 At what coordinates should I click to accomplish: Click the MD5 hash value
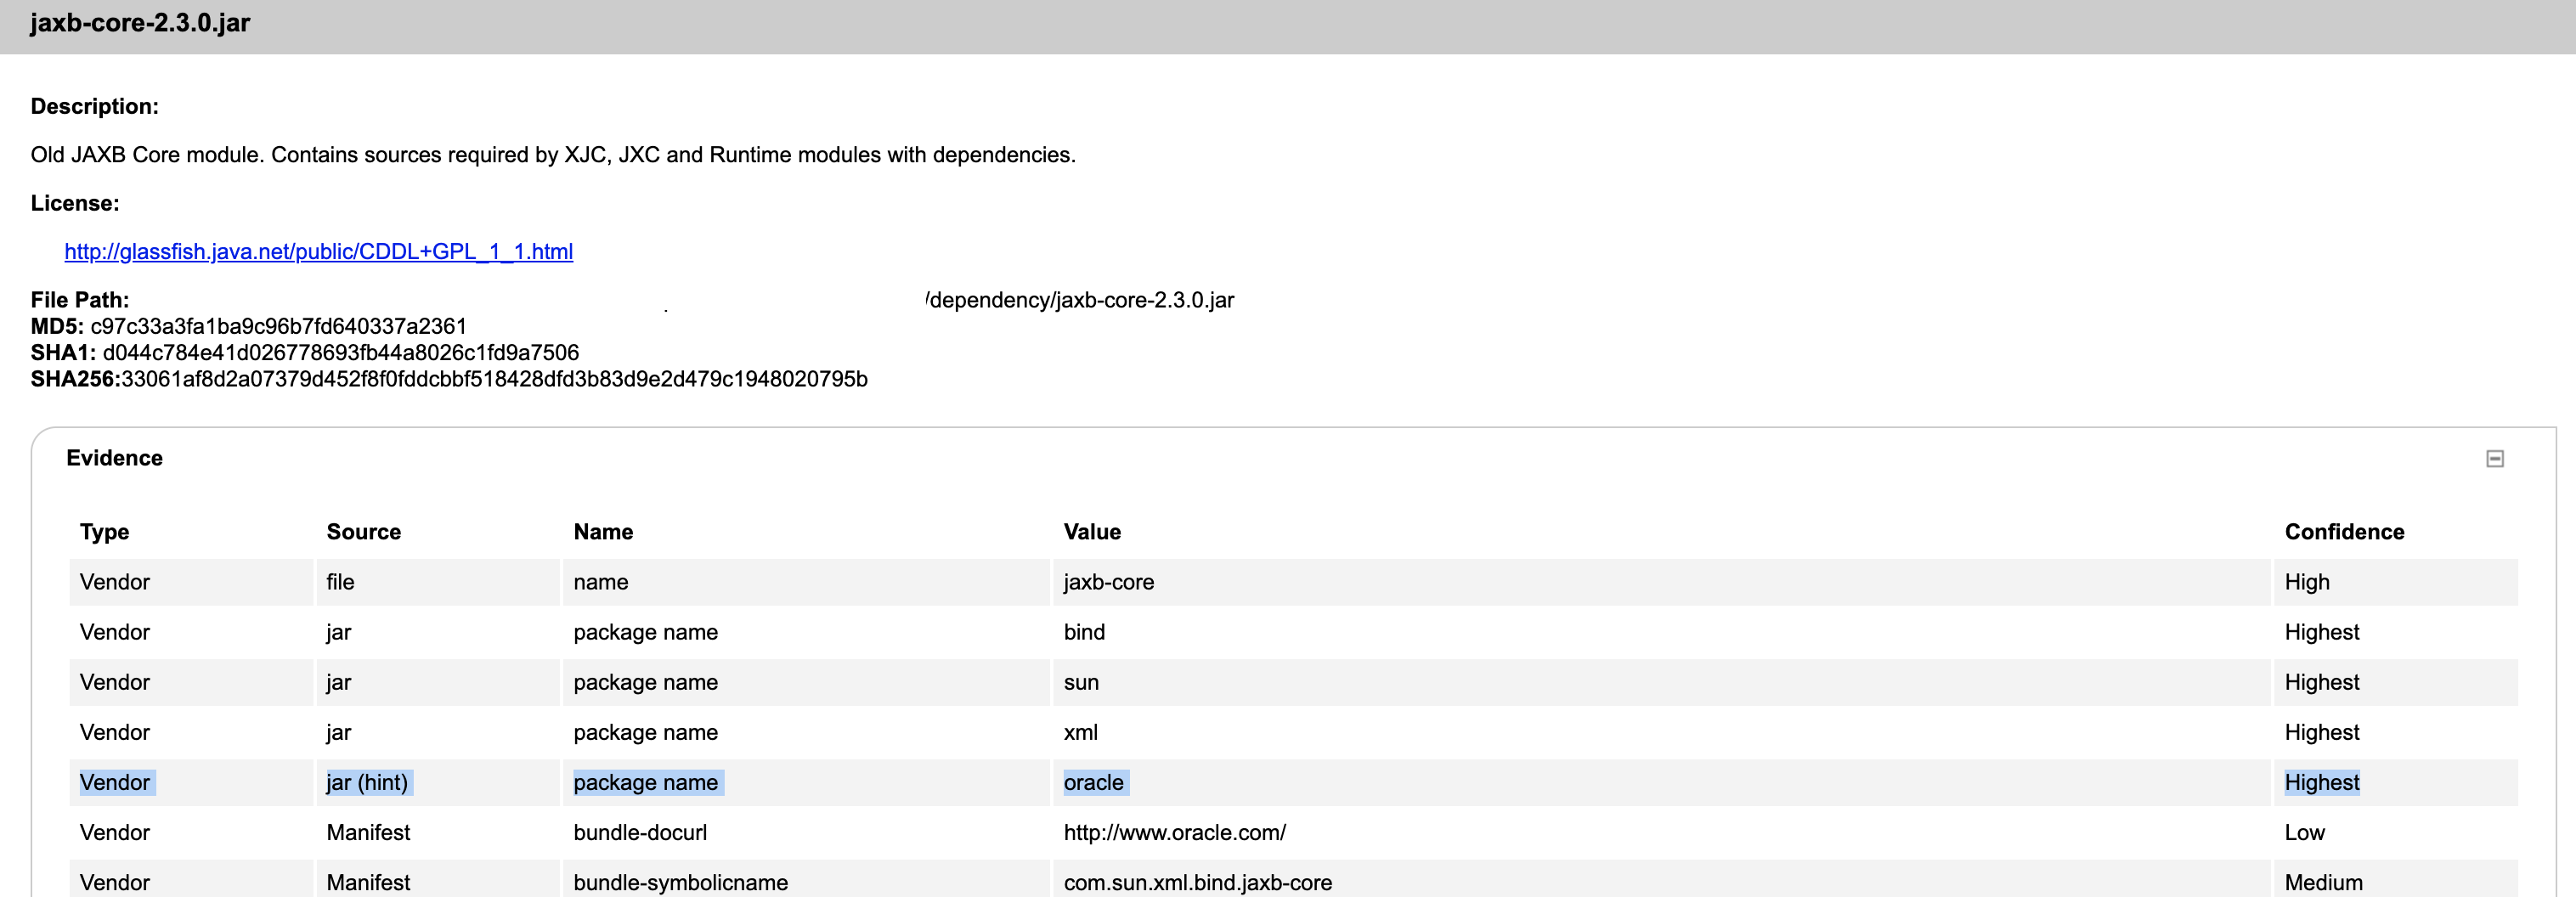(x=278, y=326)
